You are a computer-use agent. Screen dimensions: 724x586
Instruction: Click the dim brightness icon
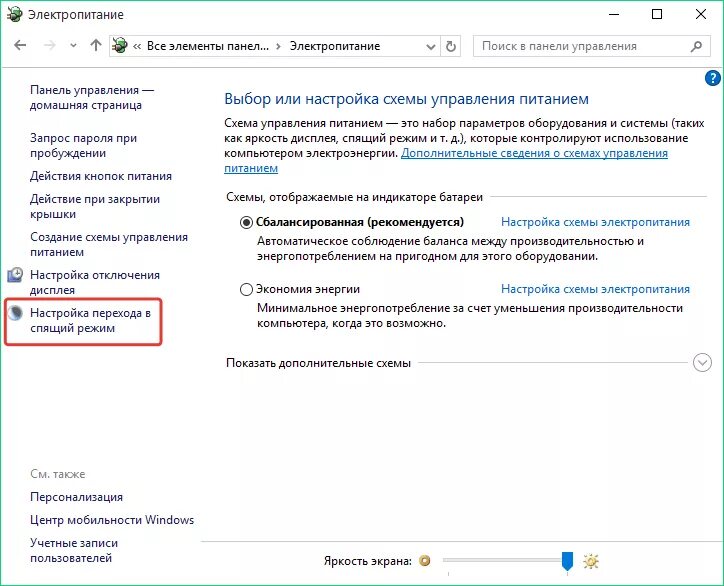(424, 561)
